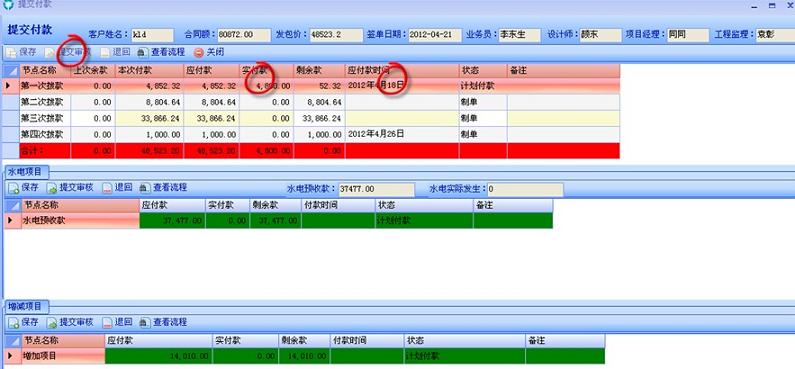Click the 水电实际发生 field
Image resolution: width=795 pixels, height=369 pixels.
525,189
